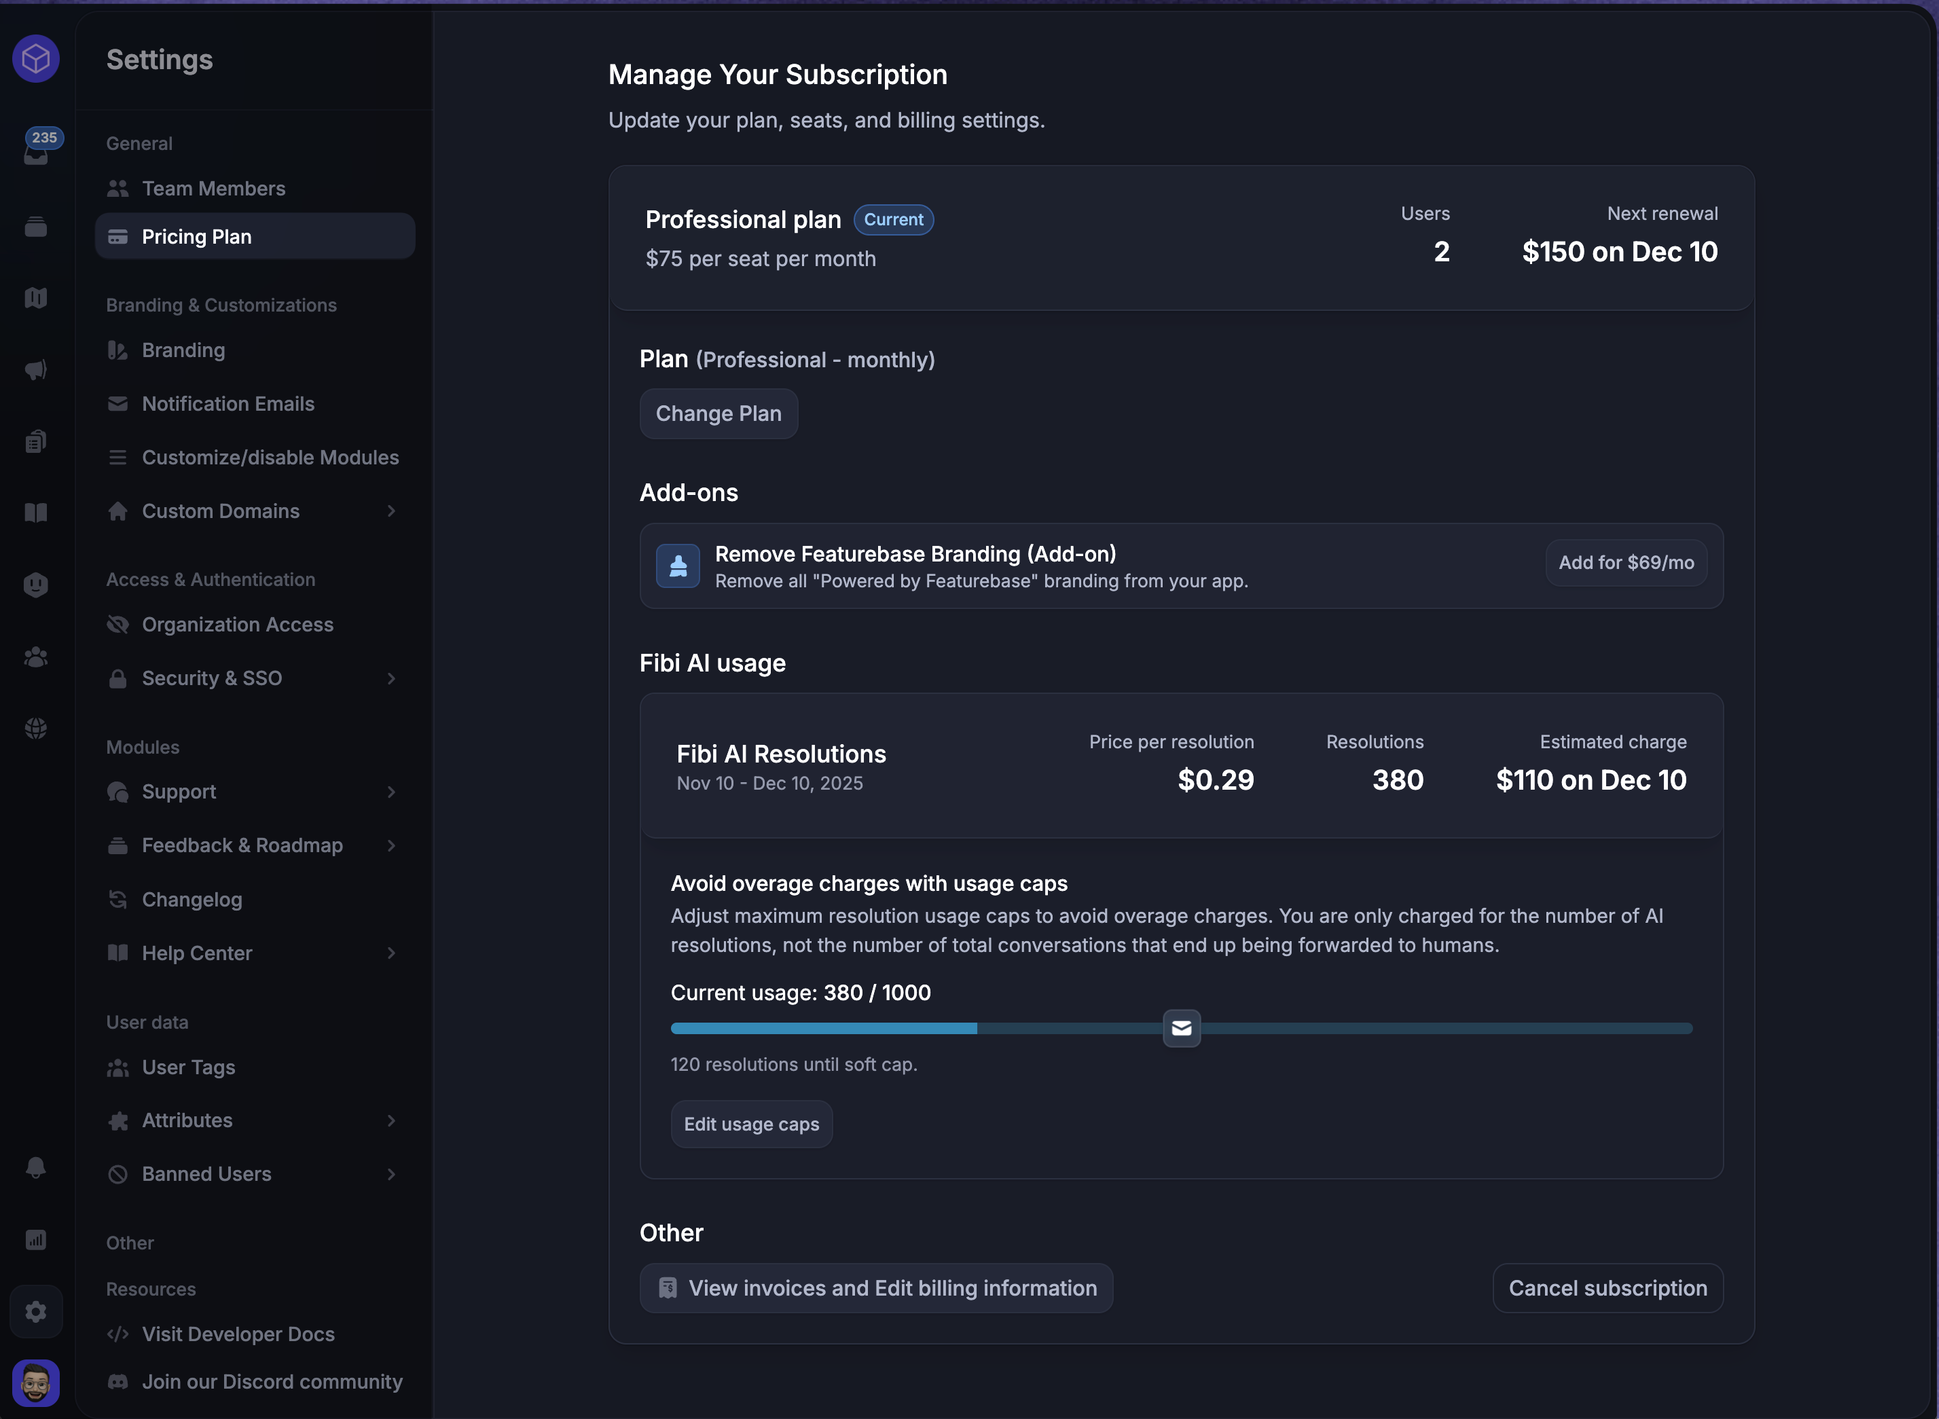Open the feedback boards stack icon
The width and height of the screenshot is (1939, 1419).
[x=36, y=227]
